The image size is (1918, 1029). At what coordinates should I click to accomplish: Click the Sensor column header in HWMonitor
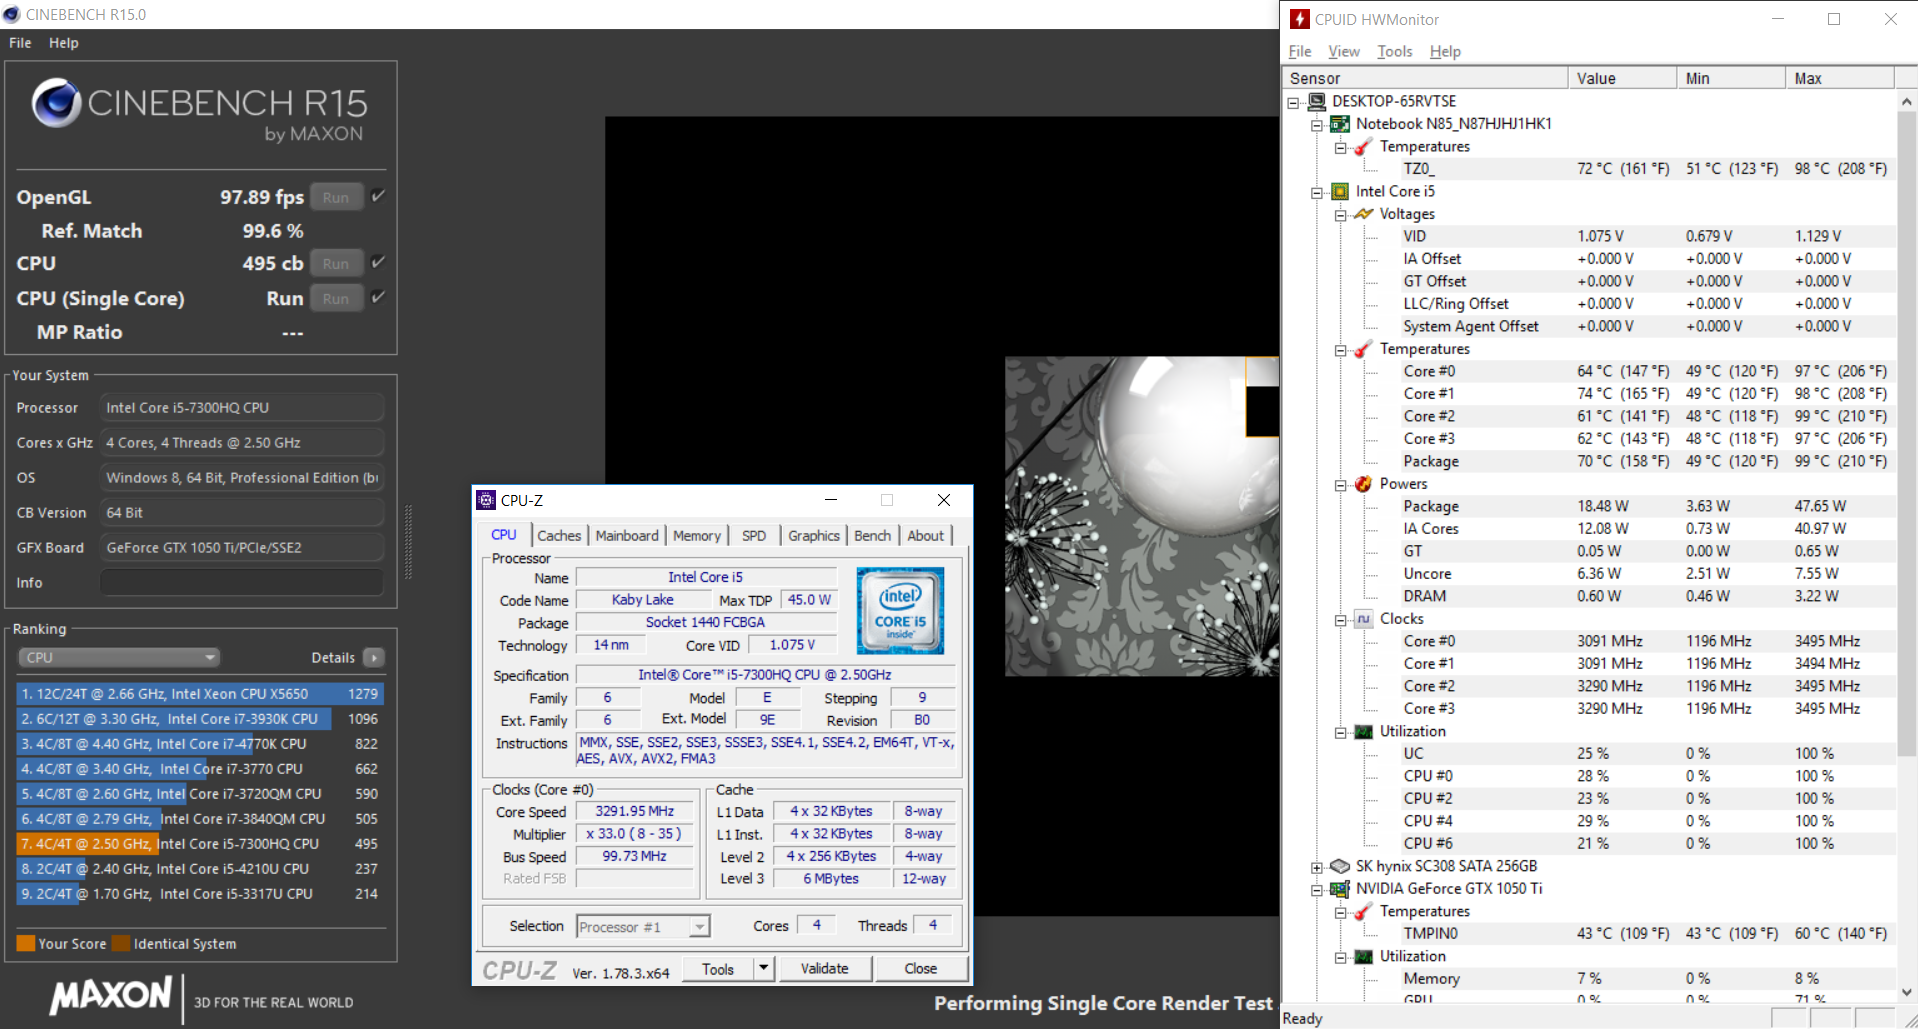1425,78
